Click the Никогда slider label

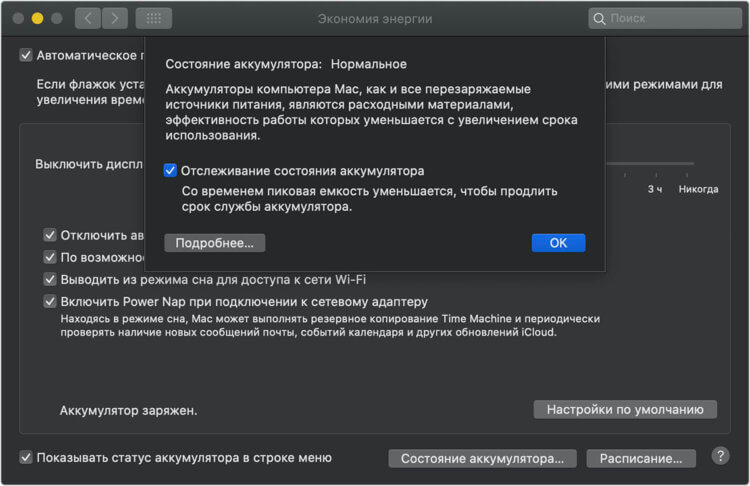tap(698, 189)
